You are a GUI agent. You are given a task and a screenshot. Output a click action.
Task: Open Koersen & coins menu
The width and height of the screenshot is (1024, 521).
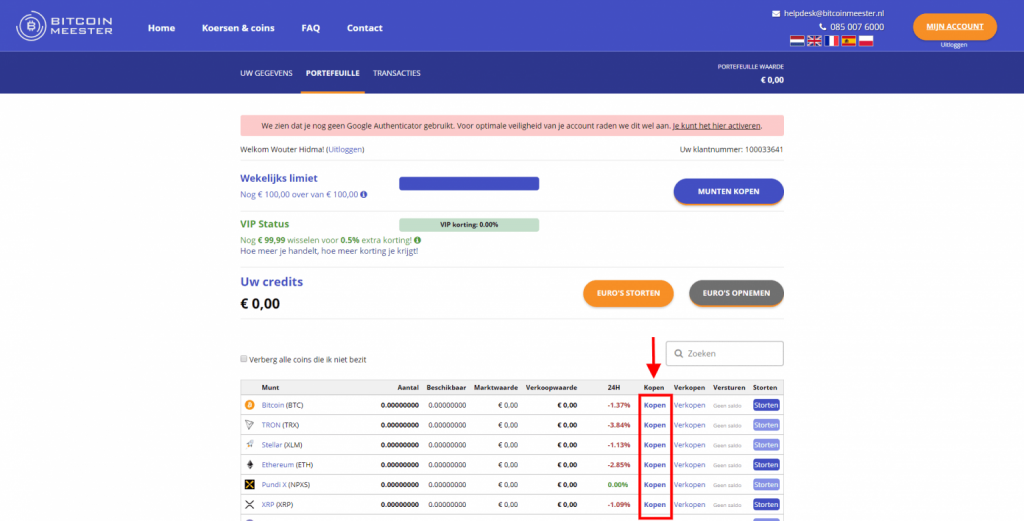(x=238, y=28)
